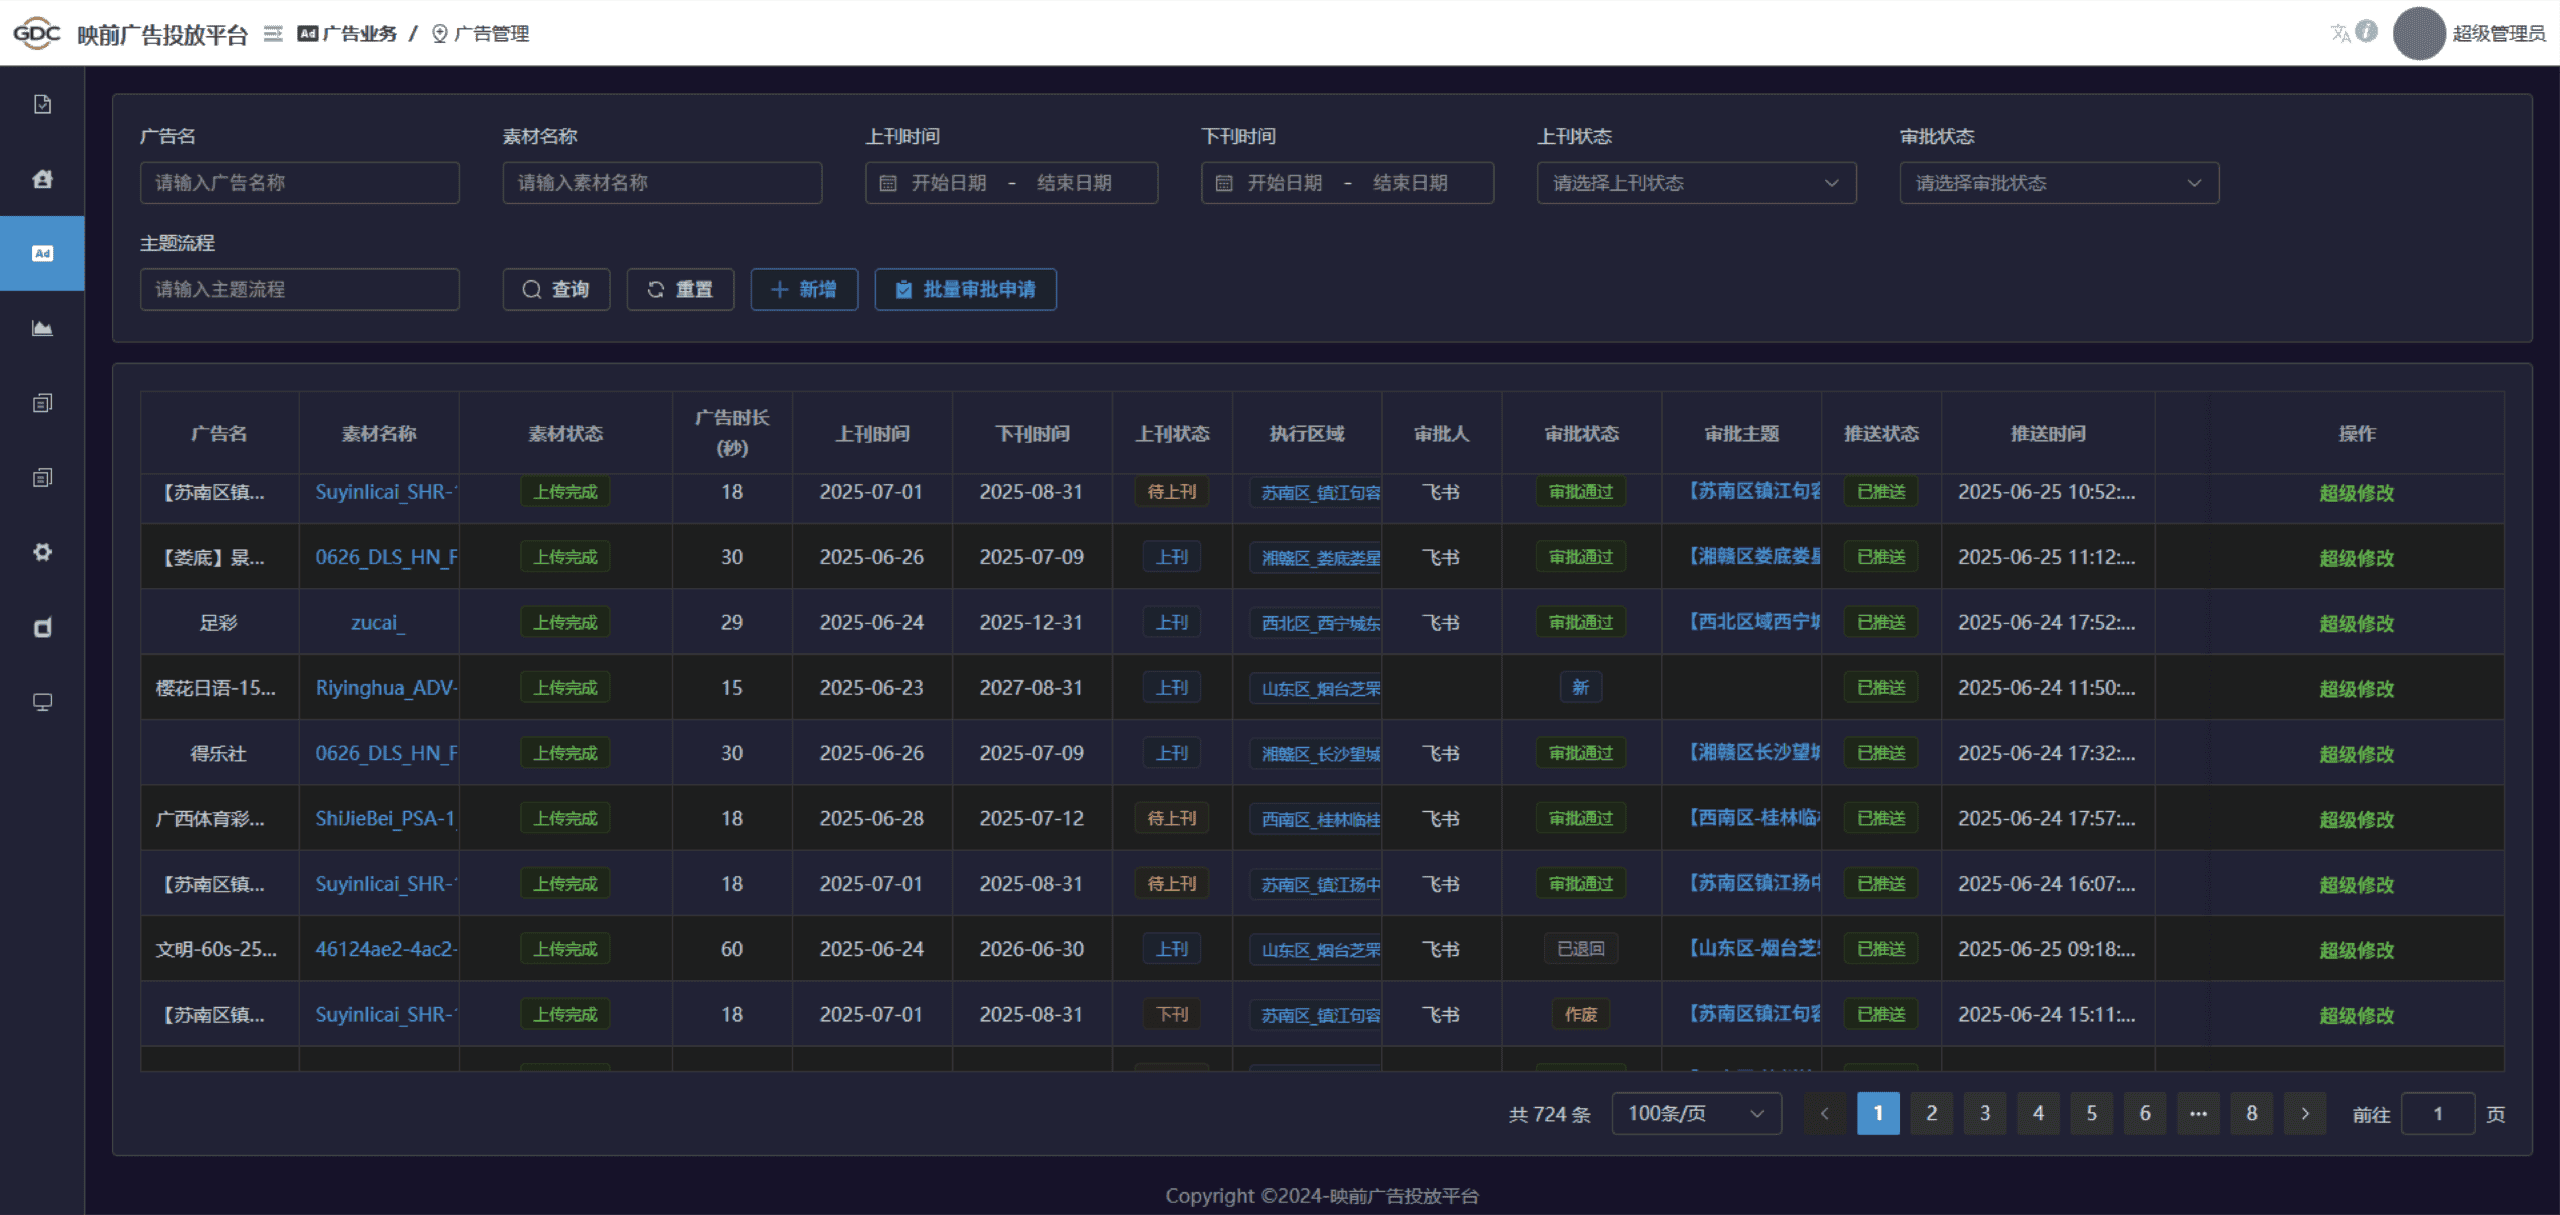Click the 前往 page number input
2560x1215 pixels.
coord(2437,1113)
